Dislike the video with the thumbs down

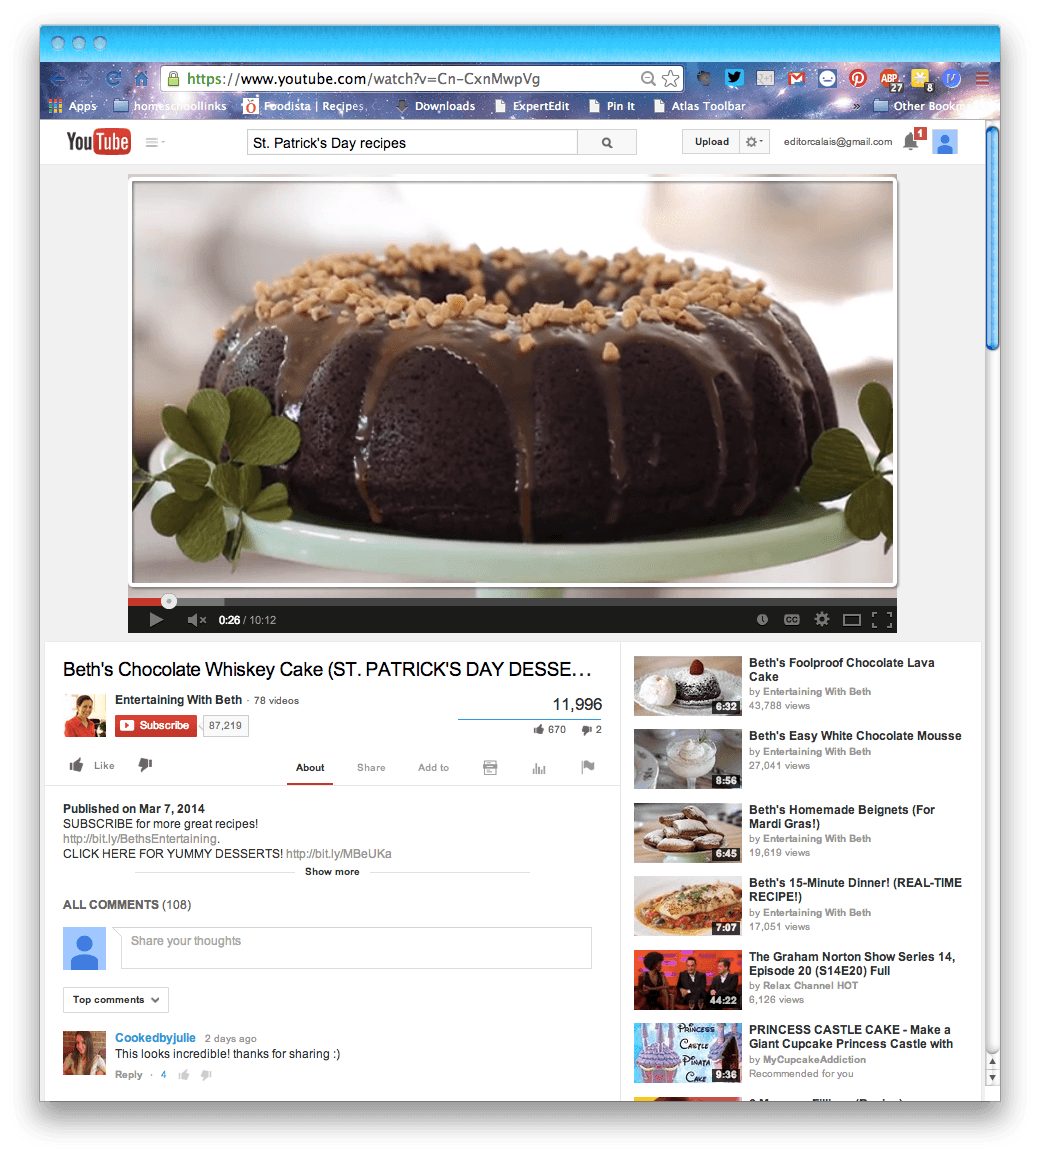[145, 764]
